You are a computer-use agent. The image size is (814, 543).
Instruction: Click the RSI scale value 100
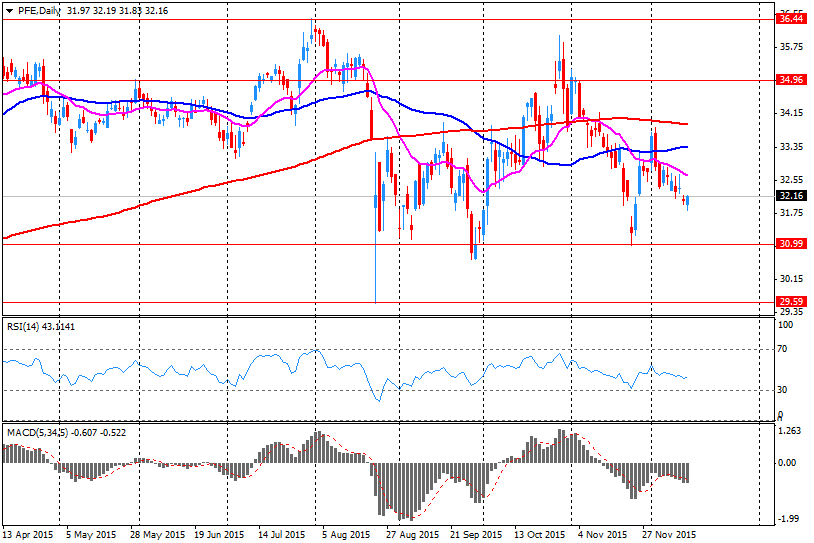[x=786, y=325]
